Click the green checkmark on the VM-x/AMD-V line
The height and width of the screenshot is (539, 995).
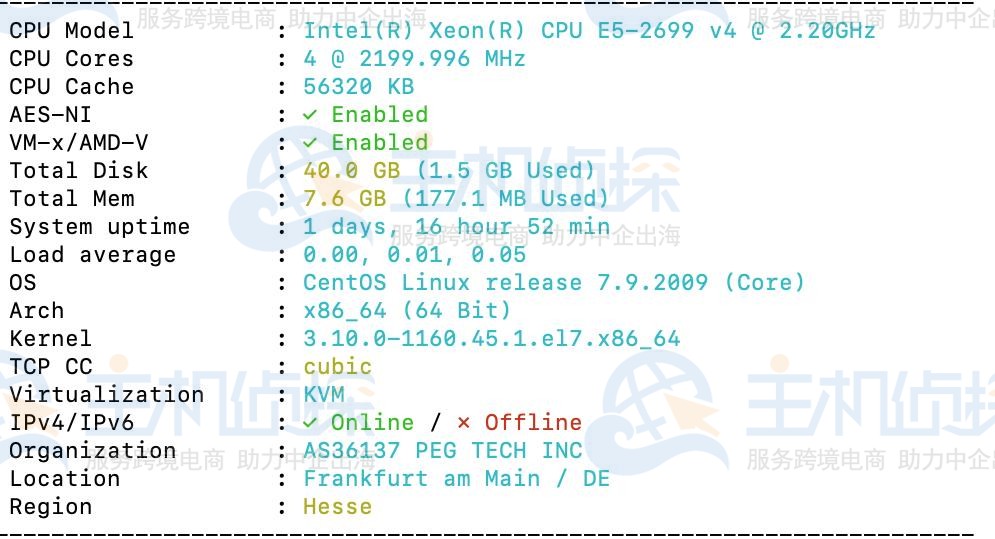(310, 143)
